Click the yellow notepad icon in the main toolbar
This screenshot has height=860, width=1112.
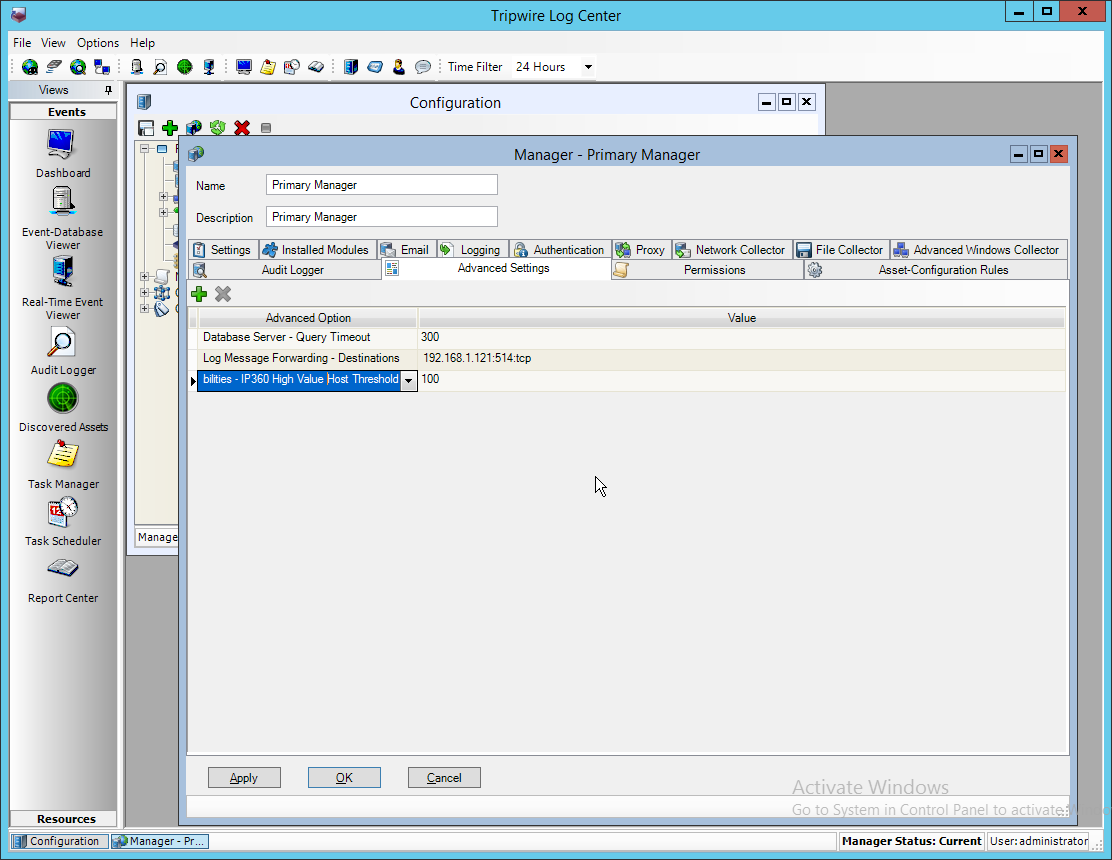(268, 67)
